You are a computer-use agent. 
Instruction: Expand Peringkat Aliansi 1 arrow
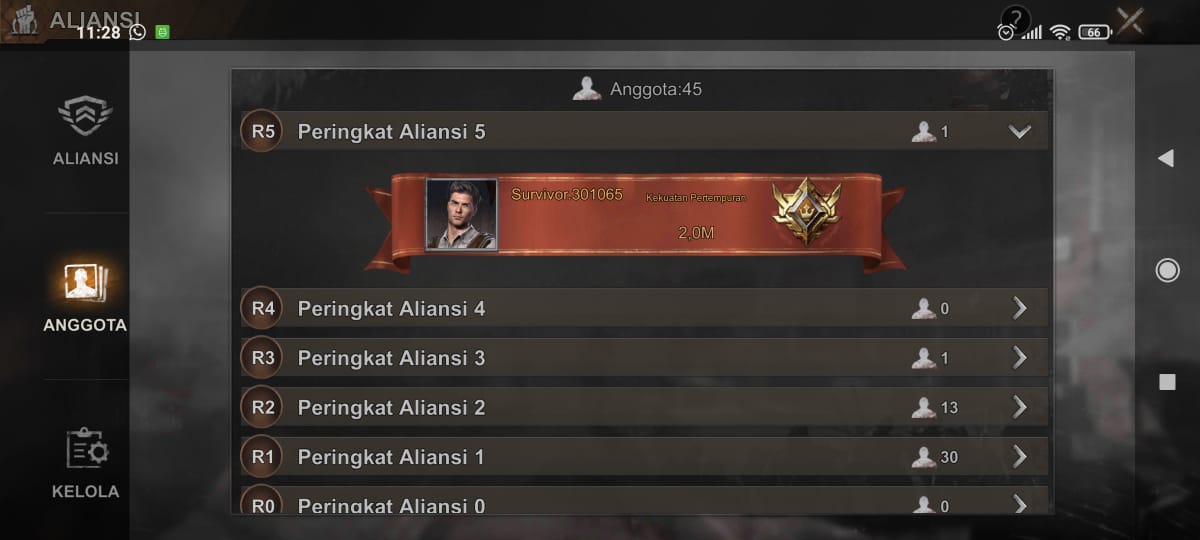[1020, 457]
